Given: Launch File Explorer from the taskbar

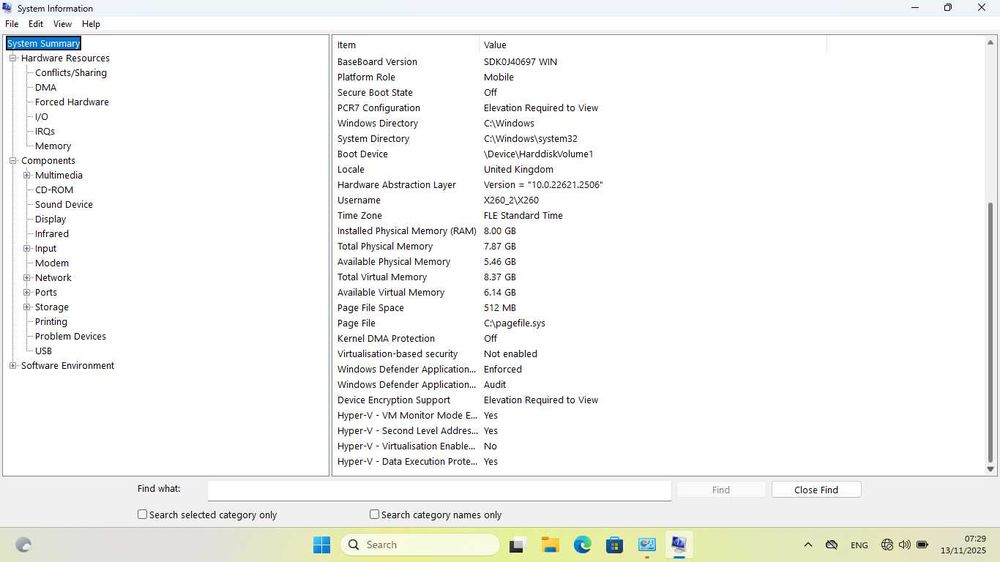Looking at the screenshot, I should pos(550,545).
